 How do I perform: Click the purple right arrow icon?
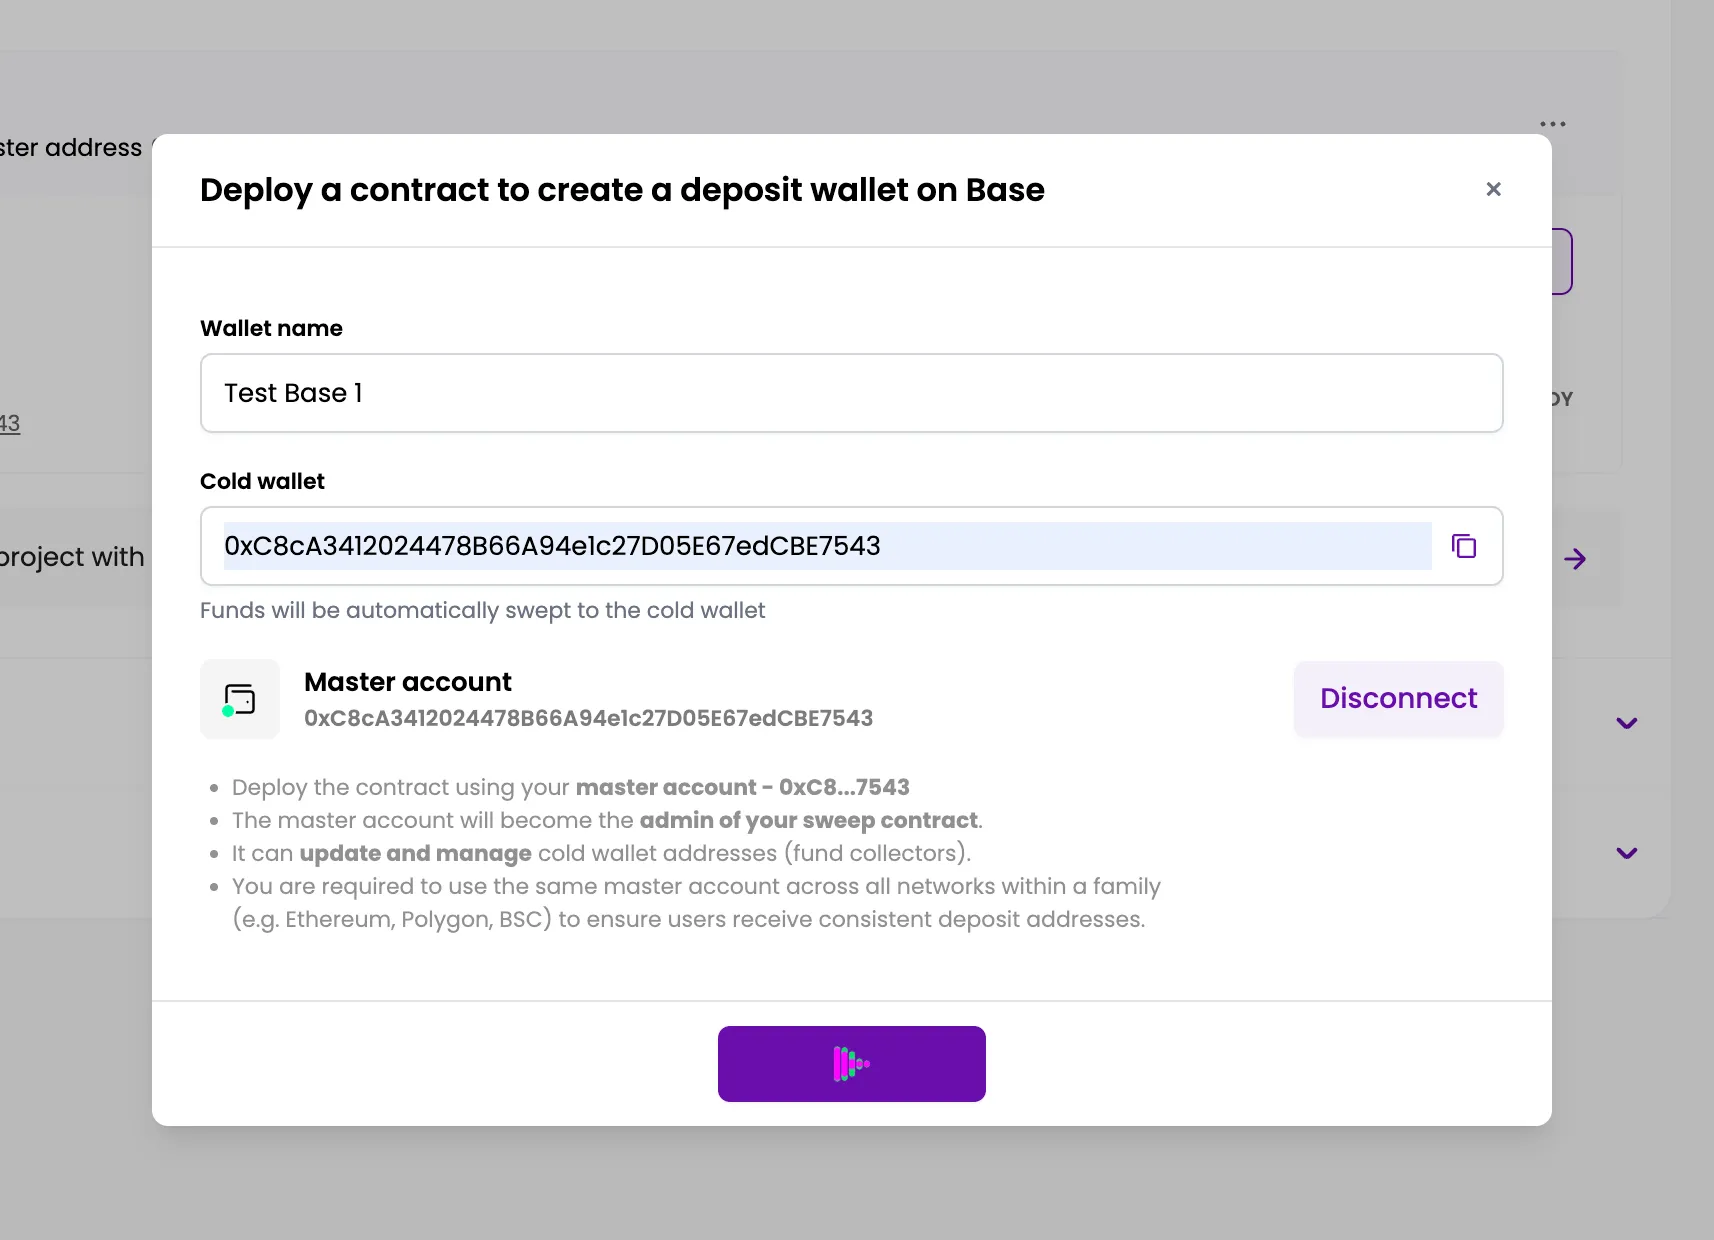pos(1575,559)
